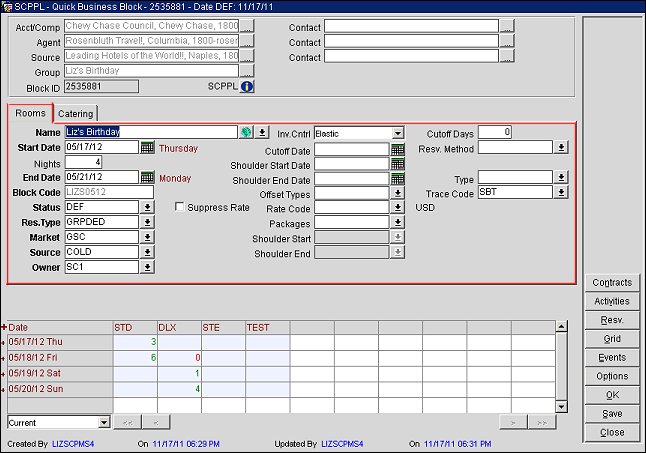Open the Cutoff Date calendar picker
This screenshot has height=453, width=646.
coord(397,149)
